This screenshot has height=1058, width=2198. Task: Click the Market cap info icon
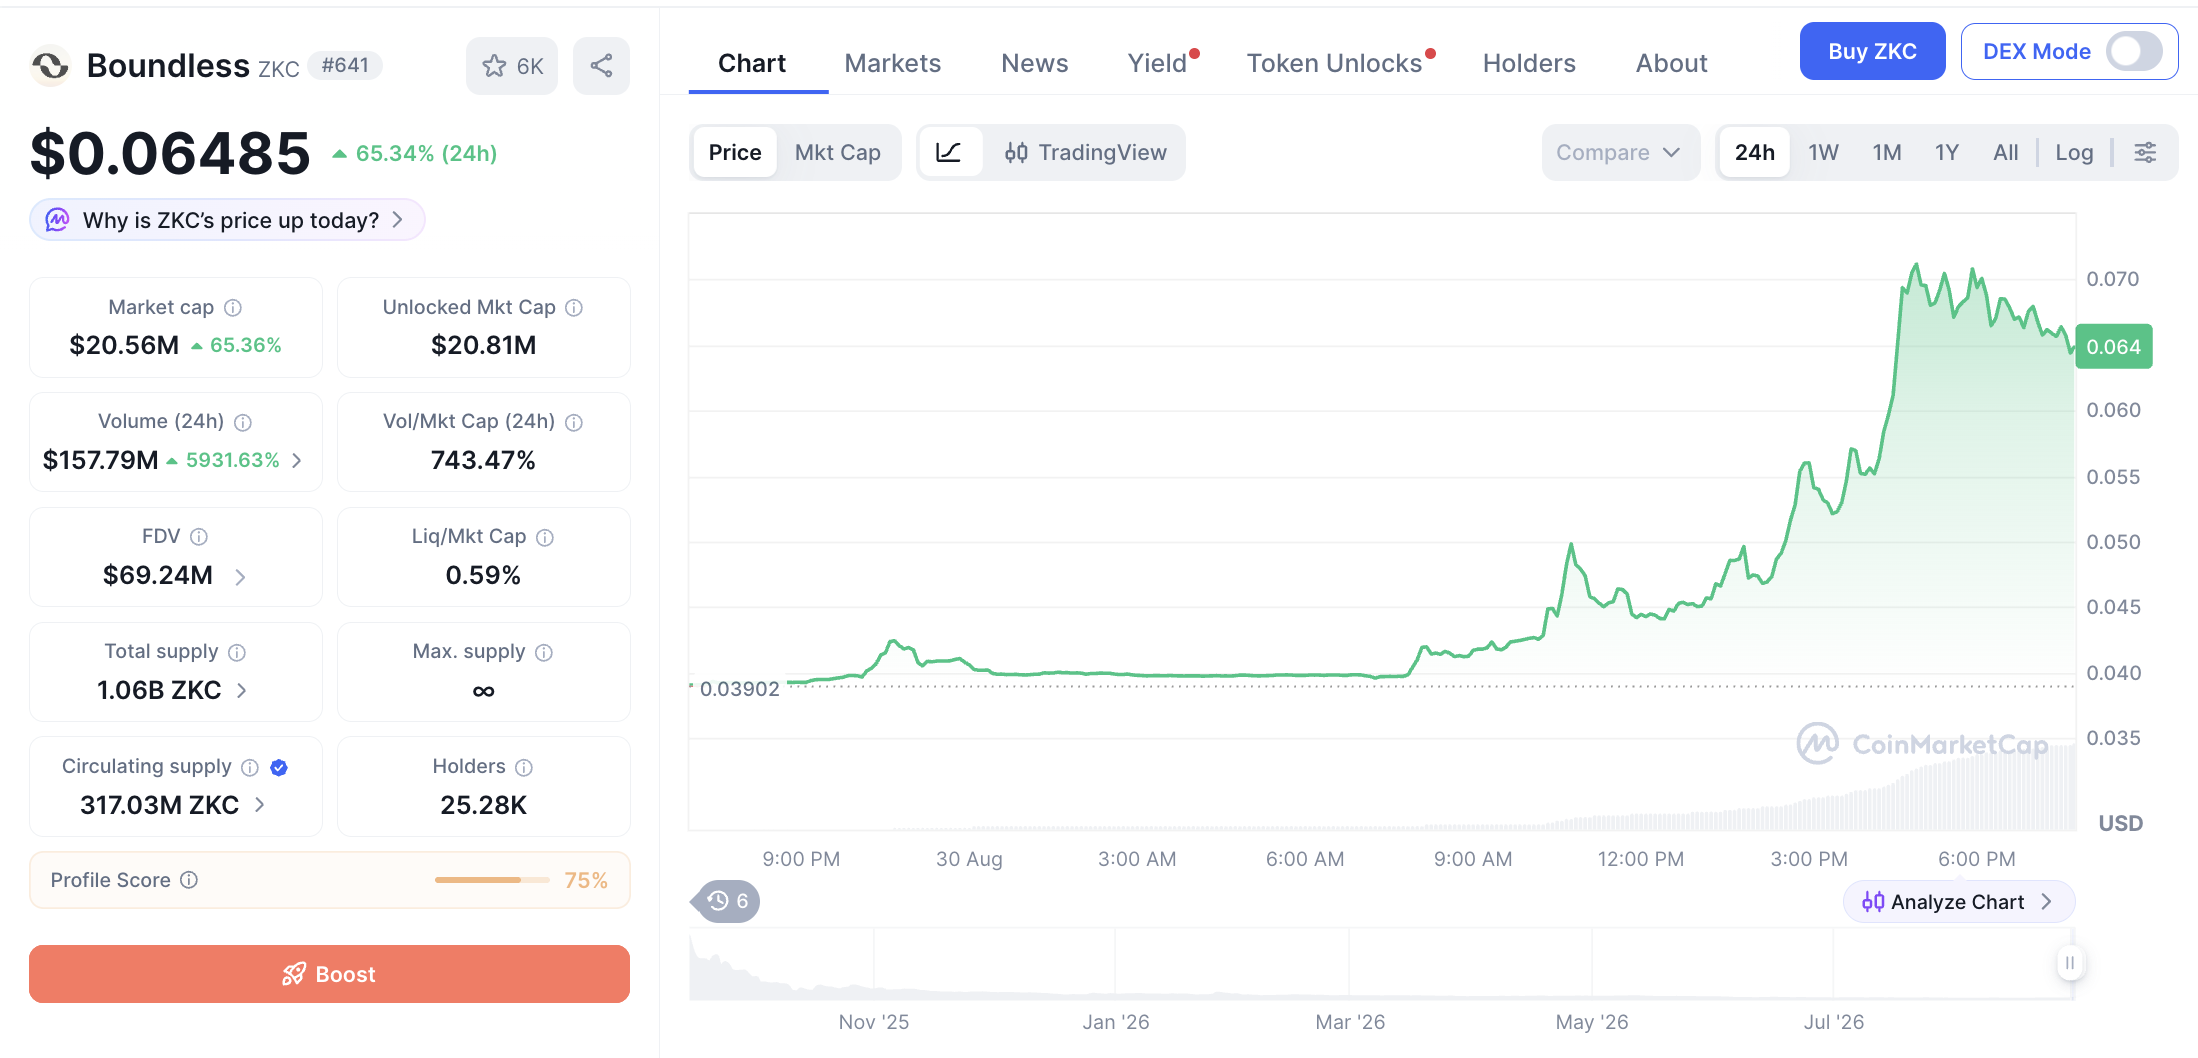click(233, 307)
